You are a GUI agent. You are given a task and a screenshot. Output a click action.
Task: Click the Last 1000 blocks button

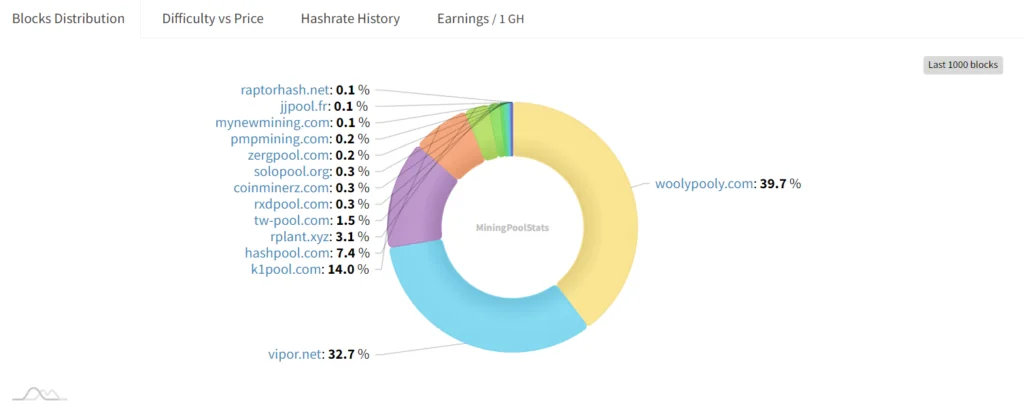tap(963, 65)
